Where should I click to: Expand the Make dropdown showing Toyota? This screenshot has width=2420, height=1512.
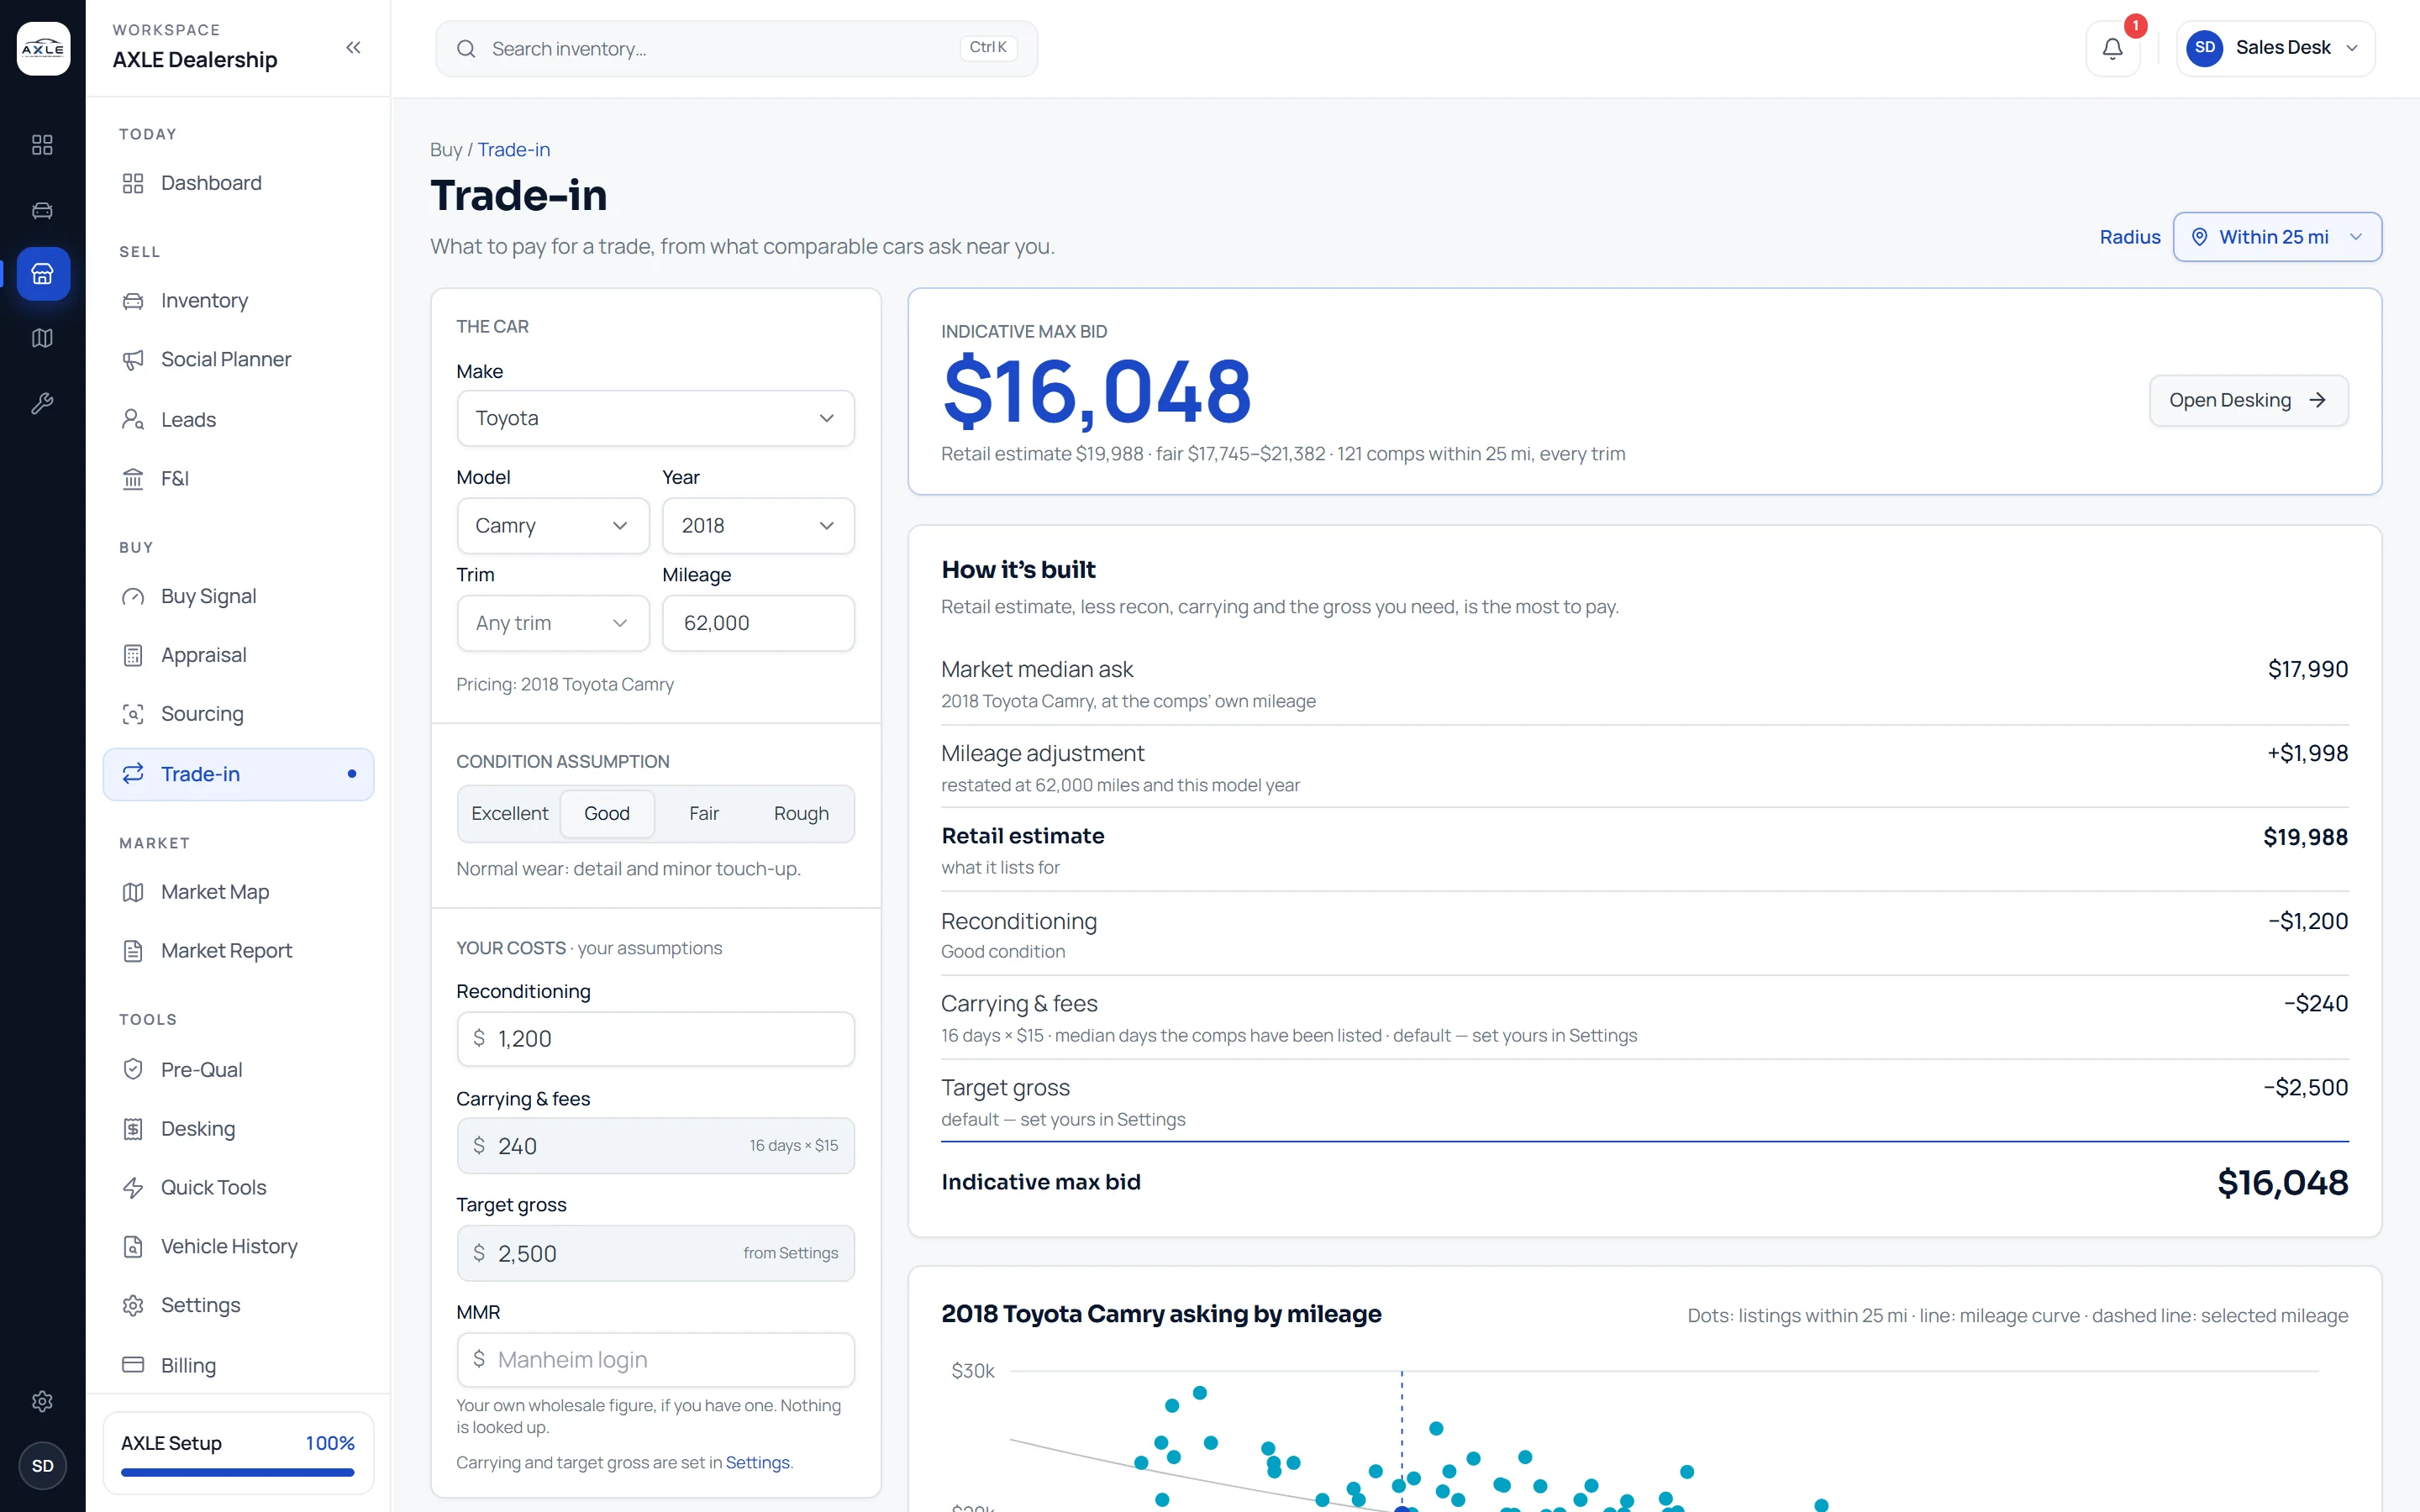[x=655, y=418]
